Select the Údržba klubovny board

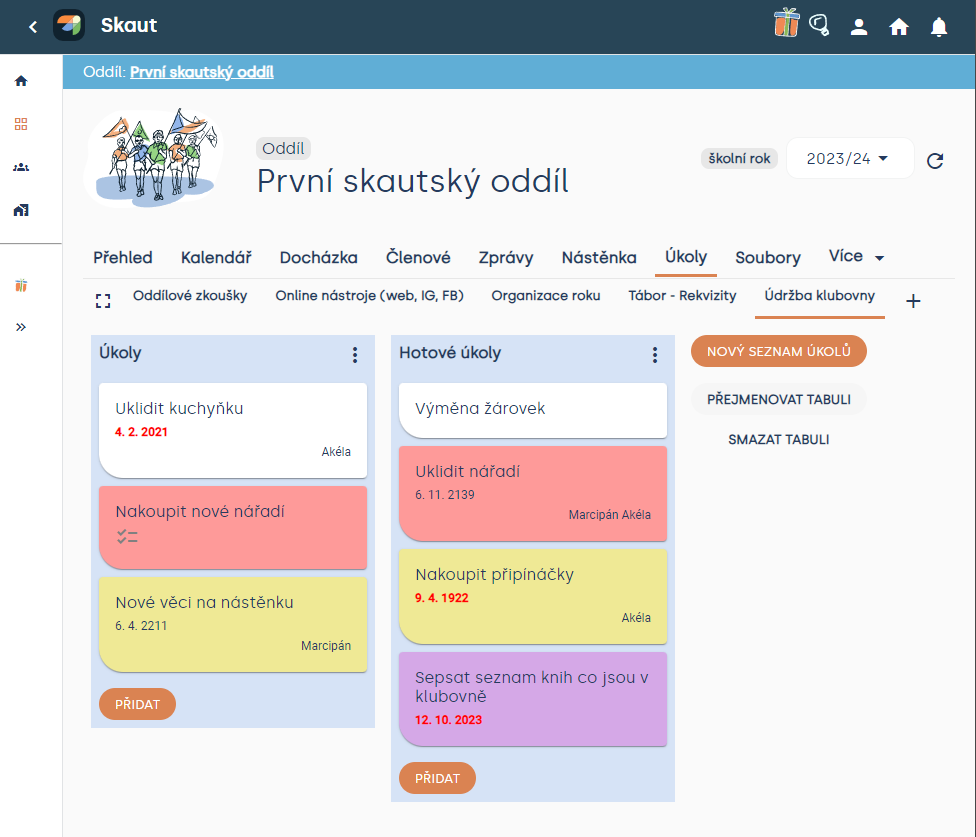[x=820, y=296]
